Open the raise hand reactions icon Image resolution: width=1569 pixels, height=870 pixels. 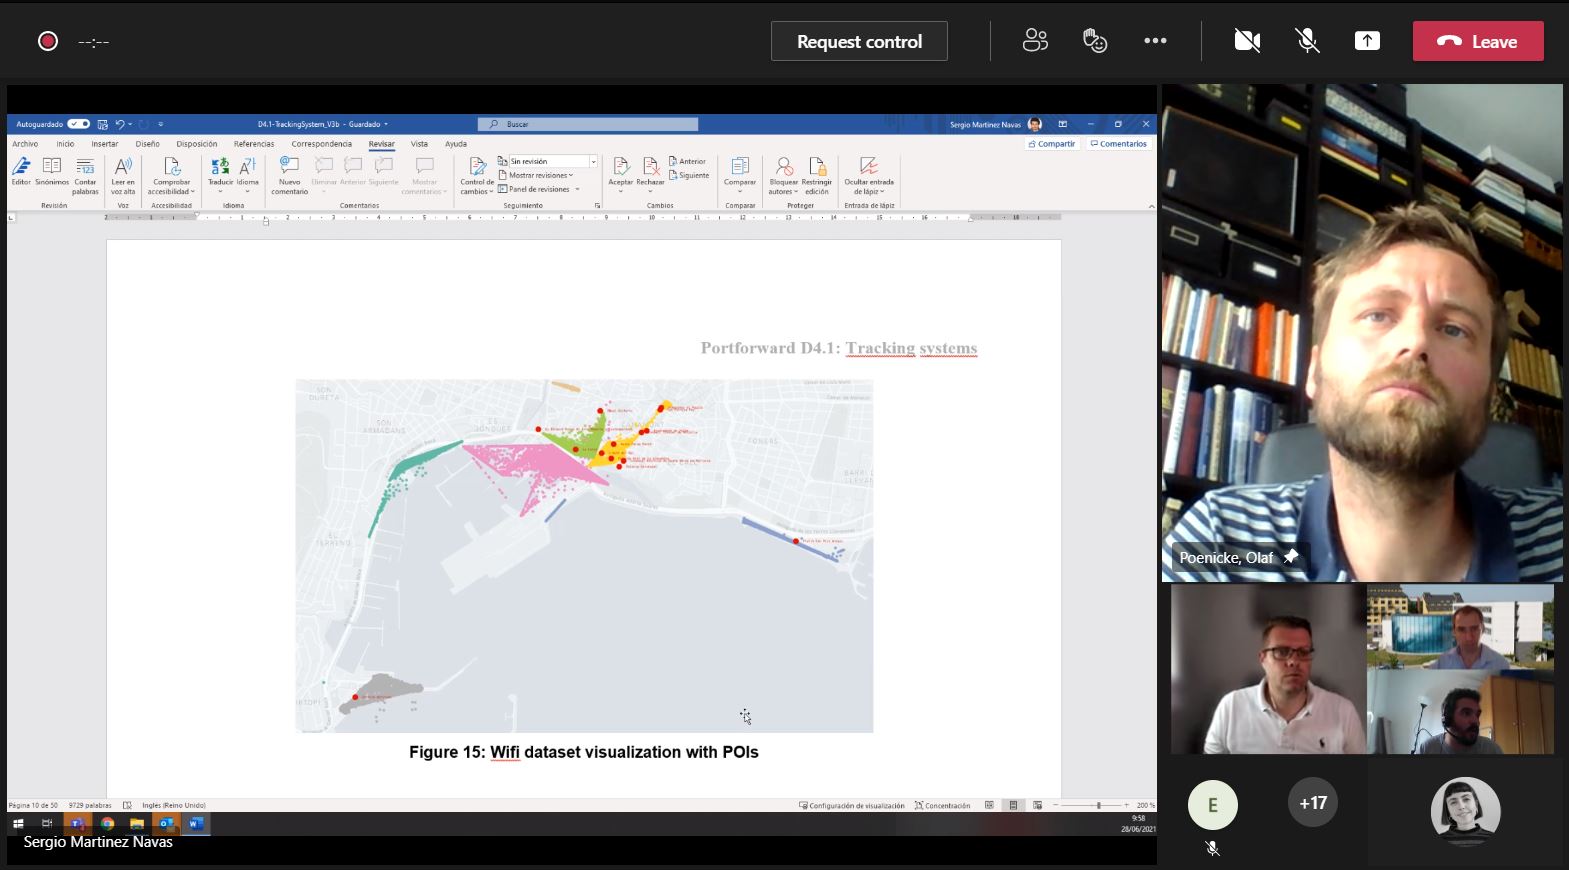[x=1095, y=40]
